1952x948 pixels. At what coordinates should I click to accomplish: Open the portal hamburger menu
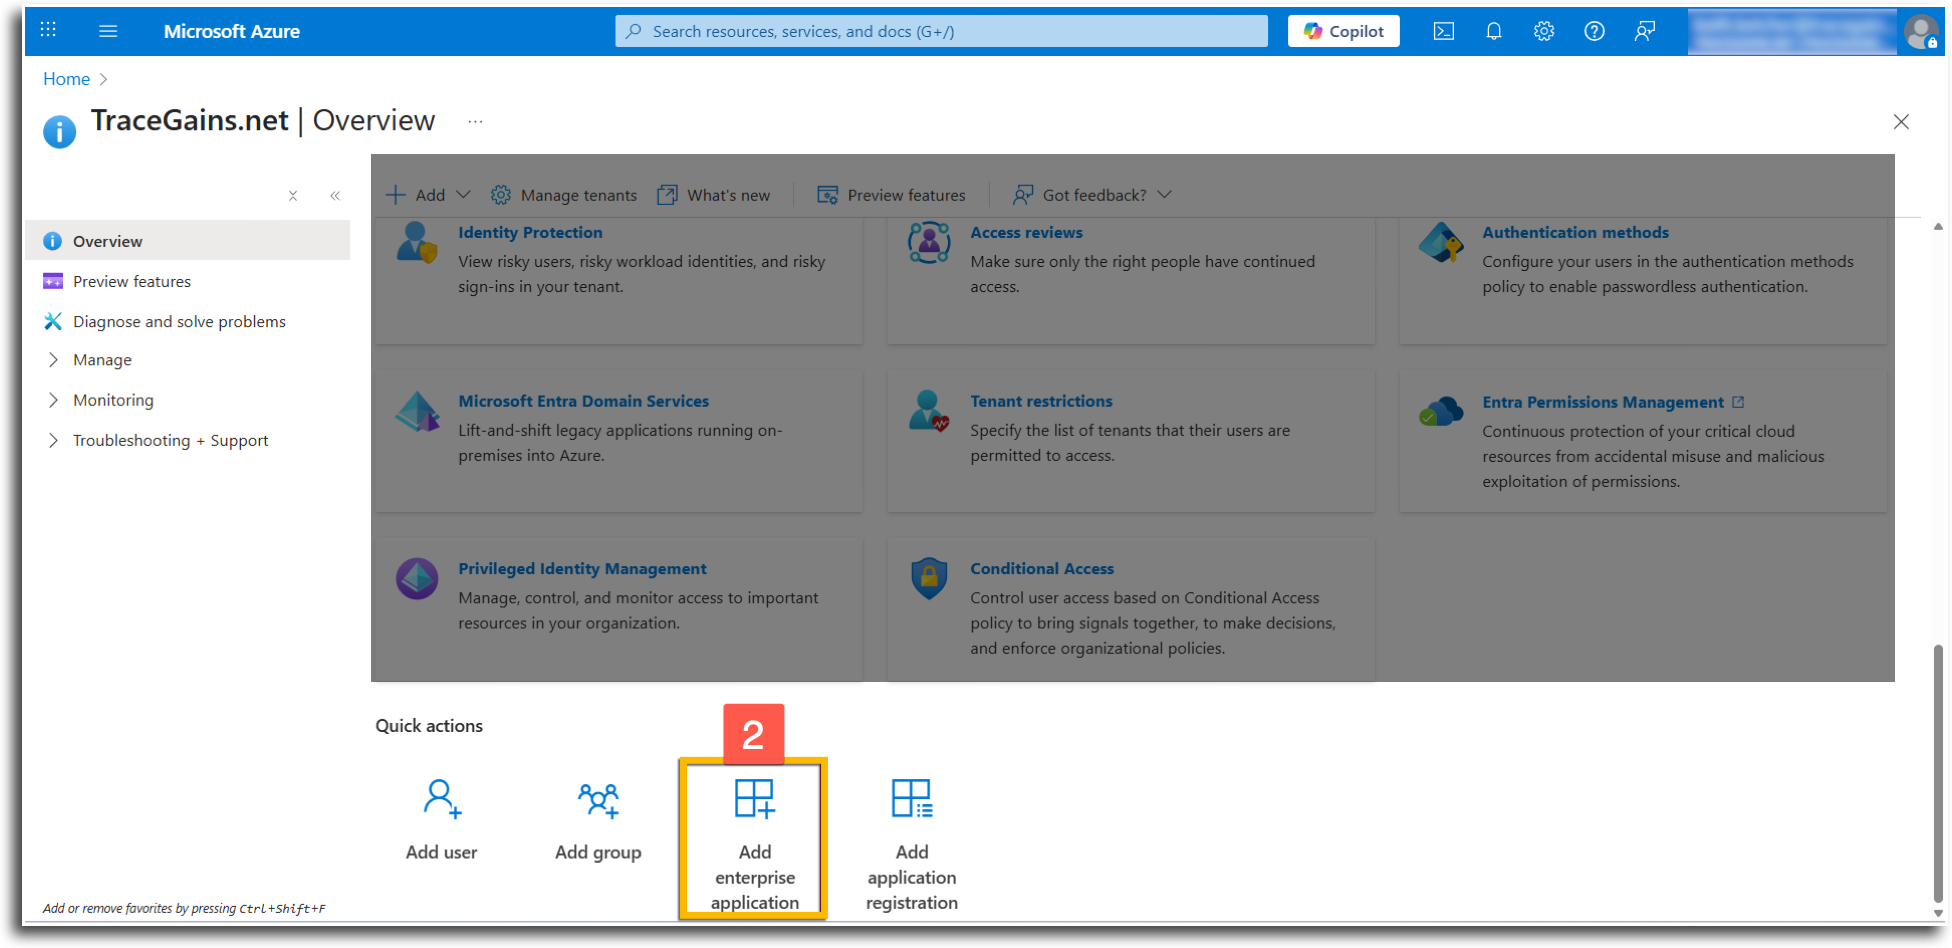point(108,31)
